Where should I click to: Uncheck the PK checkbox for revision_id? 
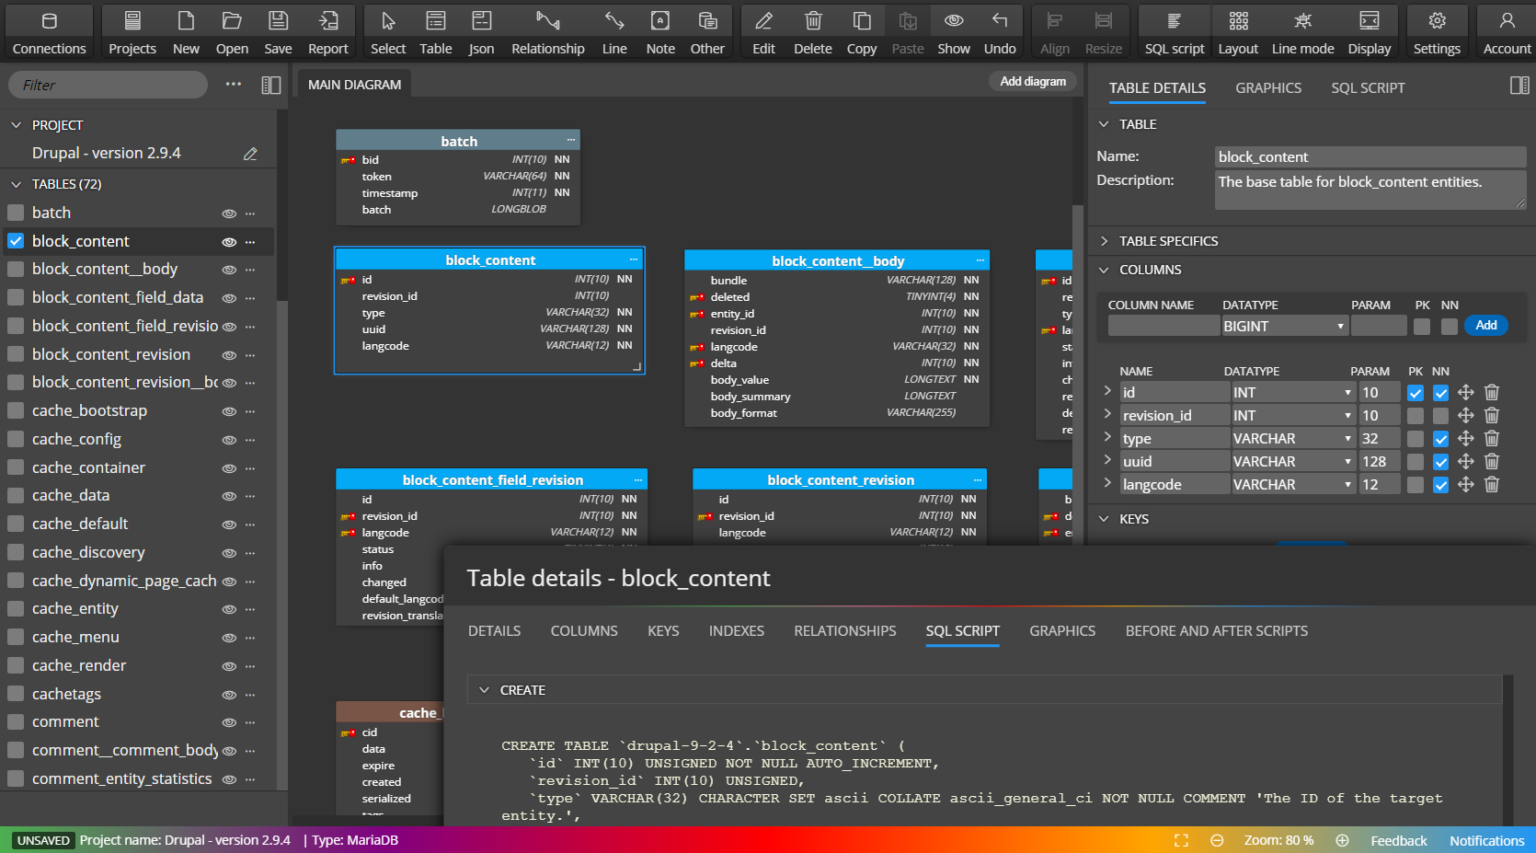(x=1415, y=415)
